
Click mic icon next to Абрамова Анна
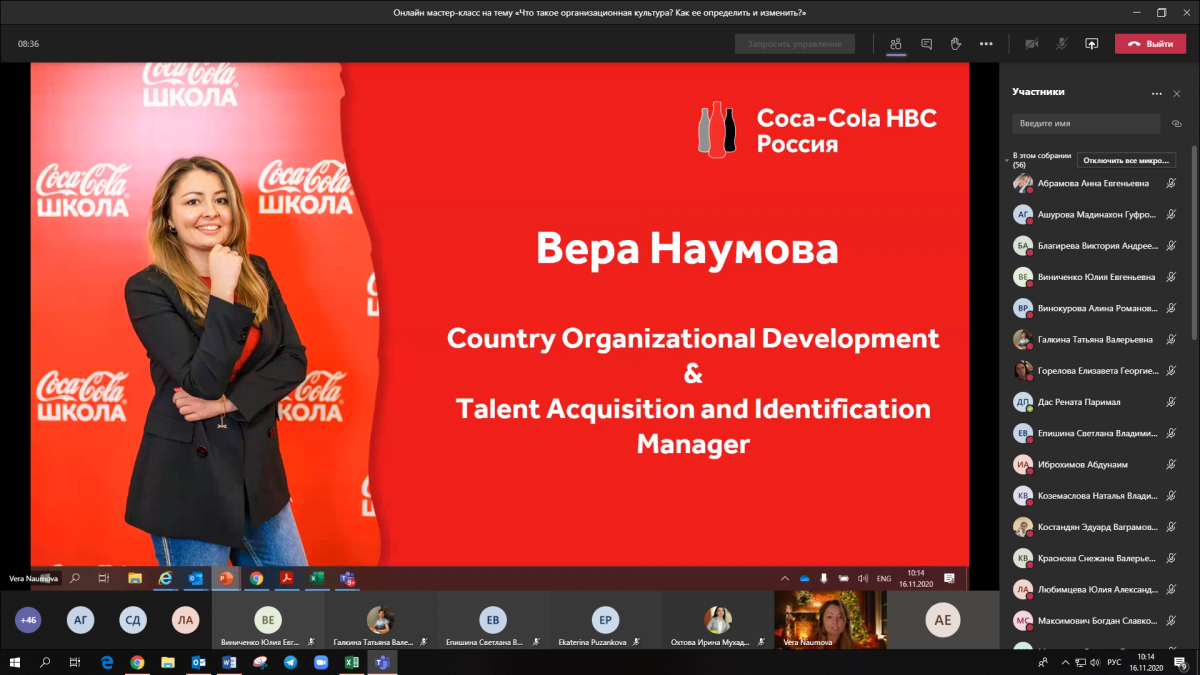tap(1171, 183)
